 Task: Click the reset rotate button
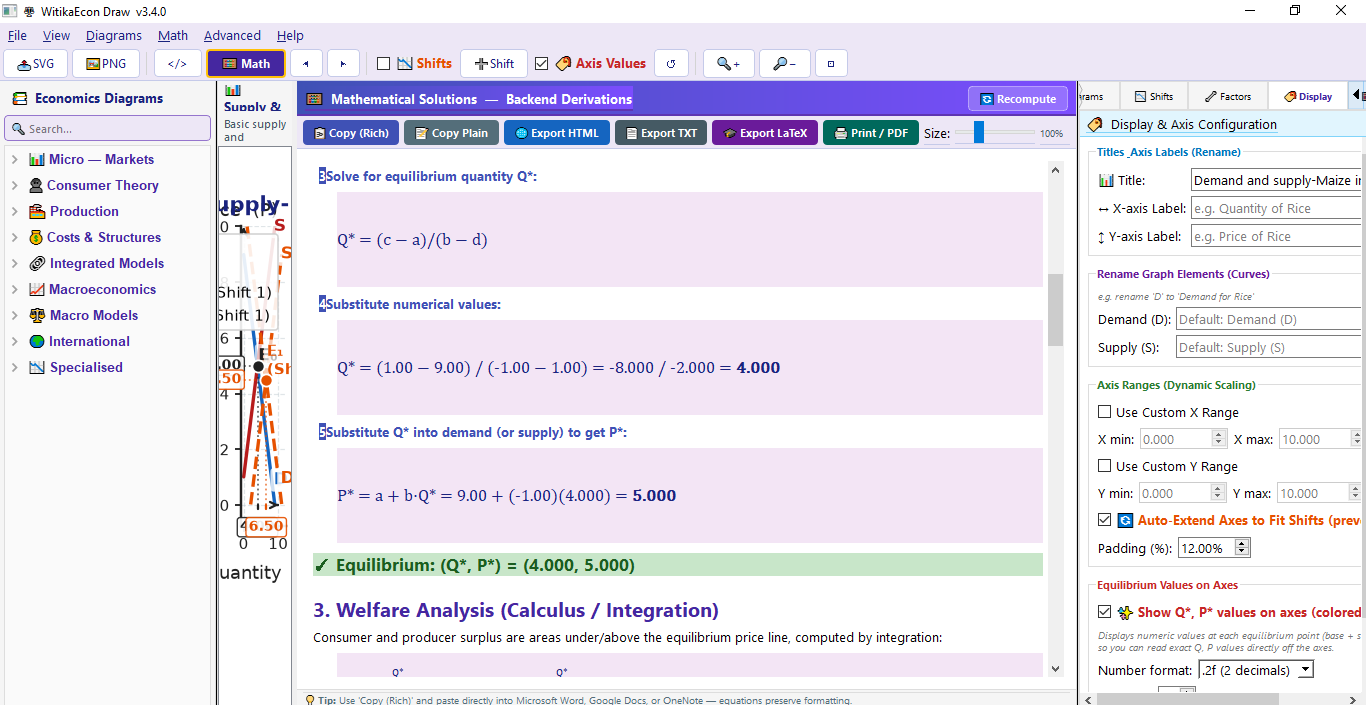(671, 63)
